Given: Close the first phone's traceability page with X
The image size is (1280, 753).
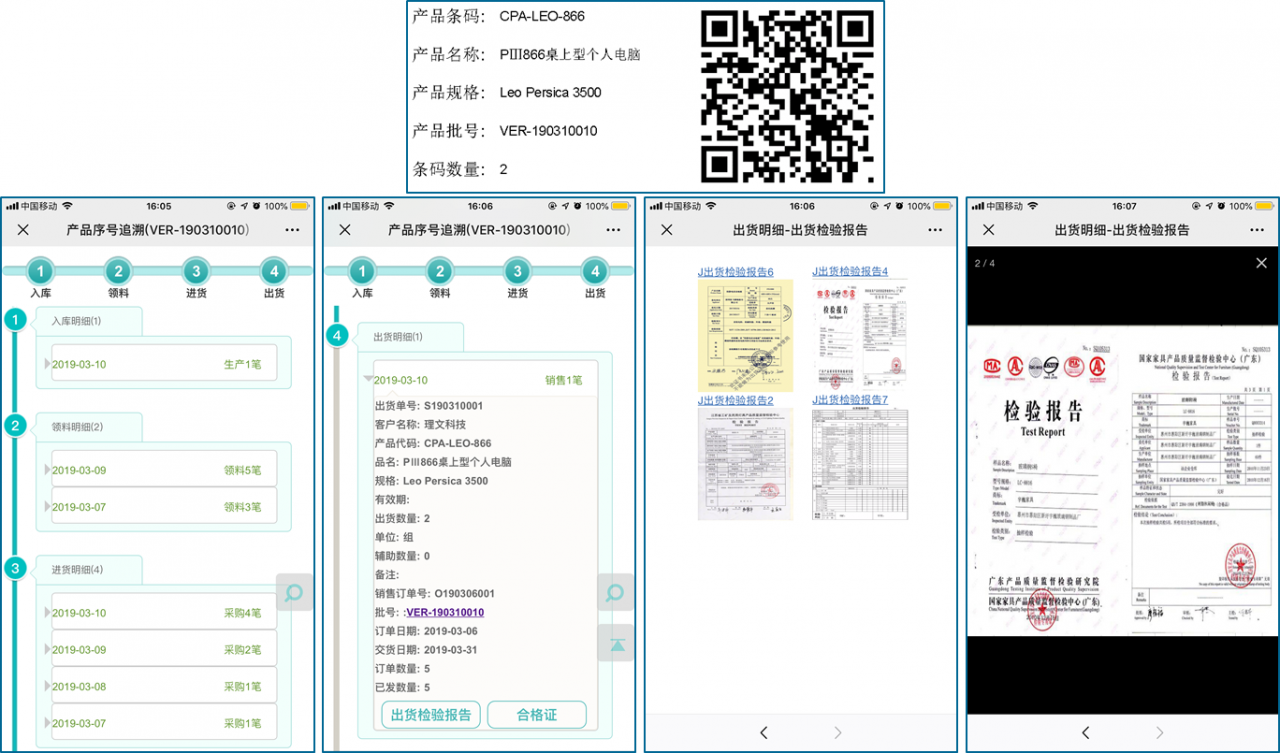Looking at the screenshot, I should point(23,230).
